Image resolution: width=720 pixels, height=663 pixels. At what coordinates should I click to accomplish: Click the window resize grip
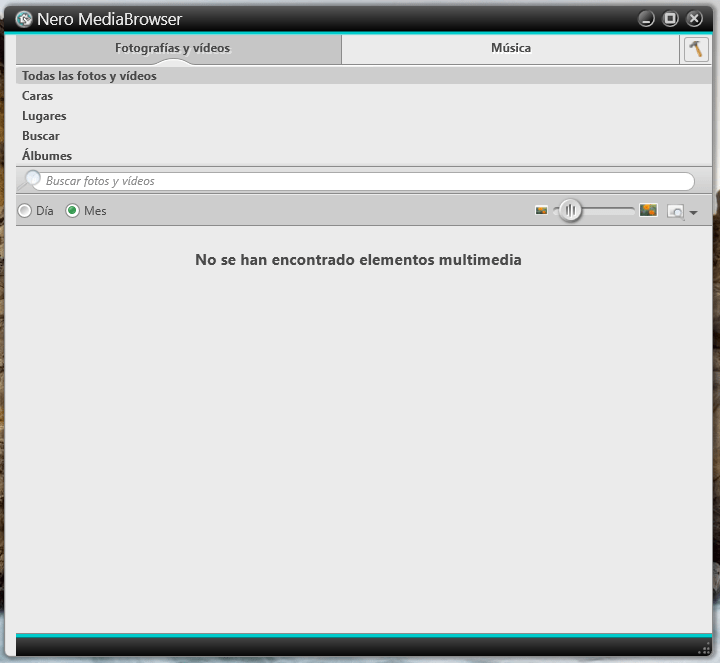point(704,648)
